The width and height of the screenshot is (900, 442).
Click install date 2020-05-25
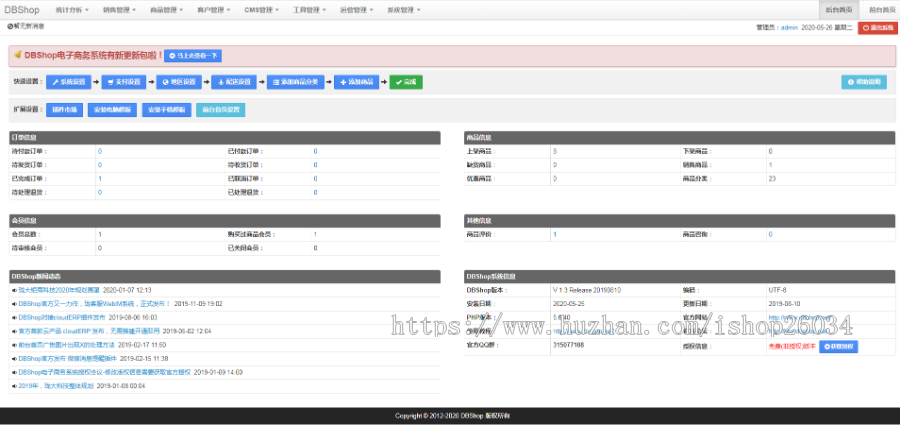point(568,304)
